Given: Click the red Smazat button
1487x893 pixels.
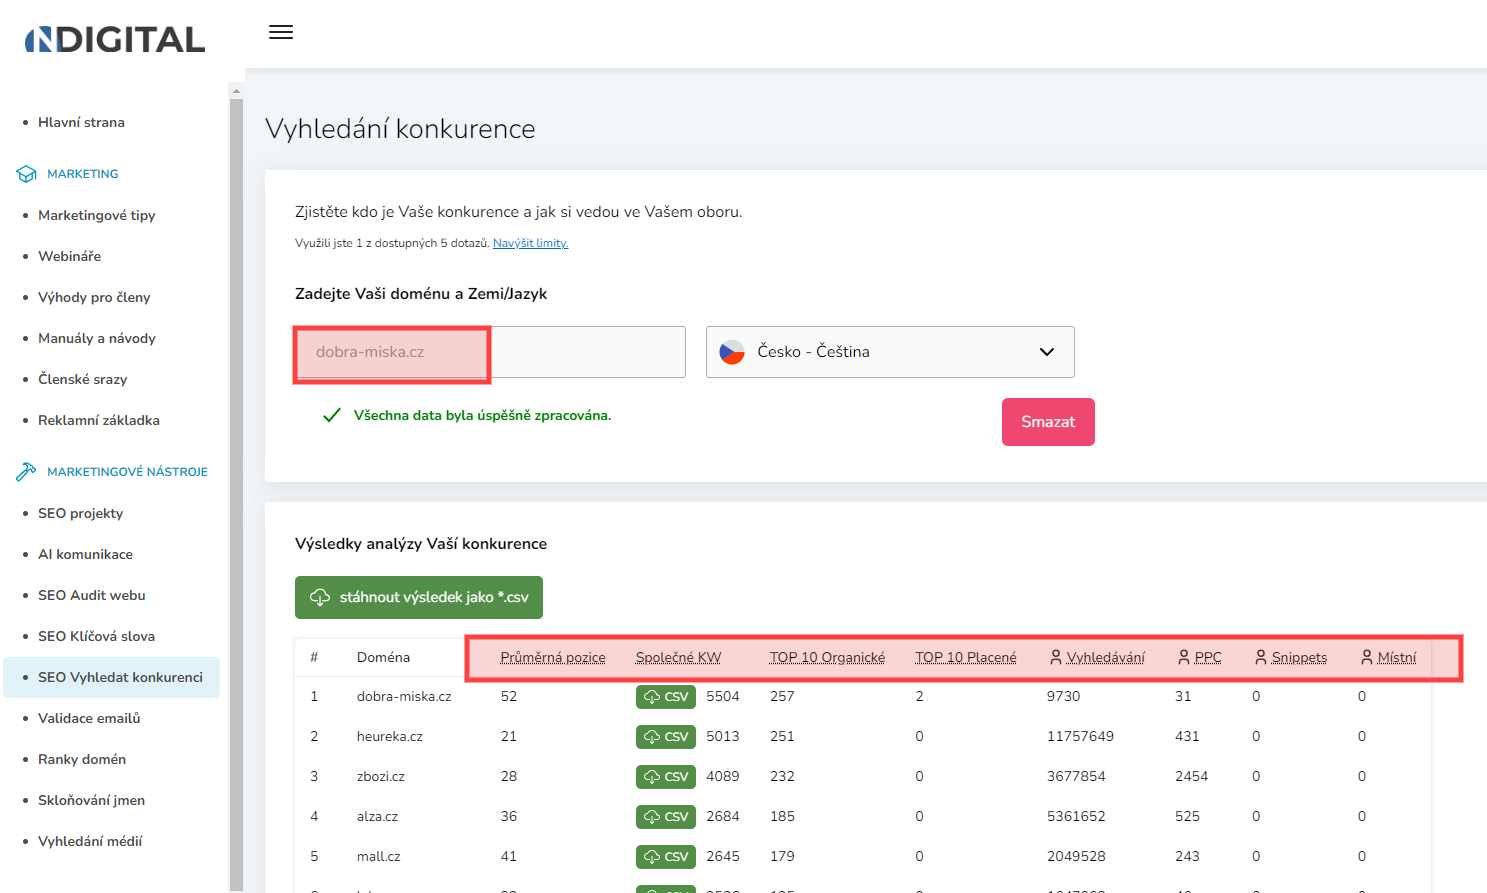Looking at the screenshot, I should [1048, 422].
